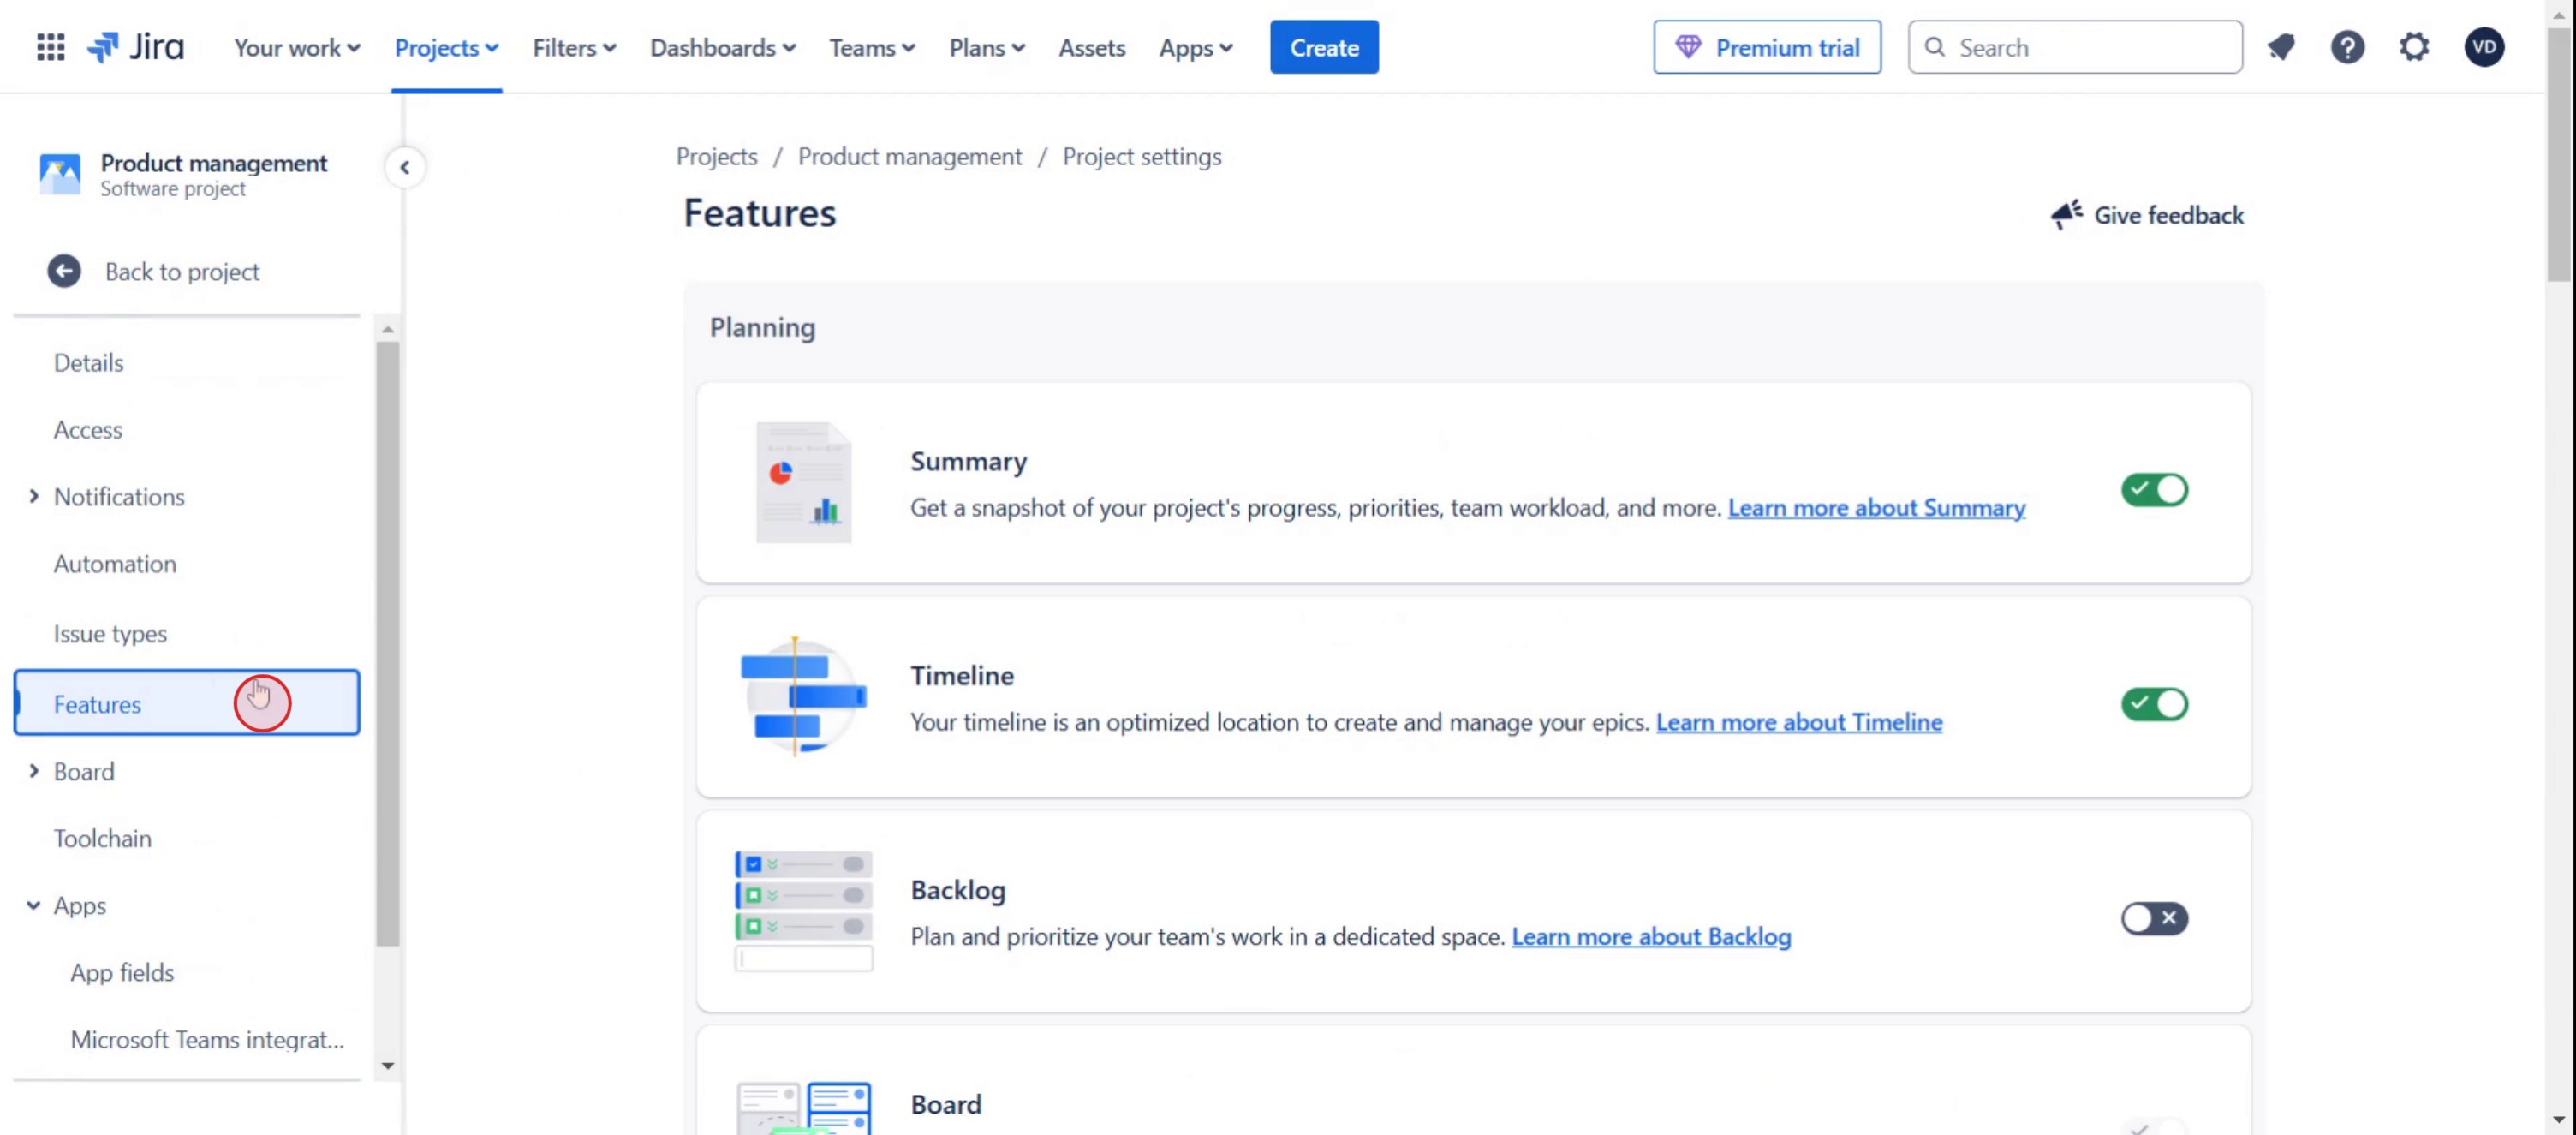Open the notifications bell icon
This screenshot has width=2576, height=1135.
[x=2281, y=47]
